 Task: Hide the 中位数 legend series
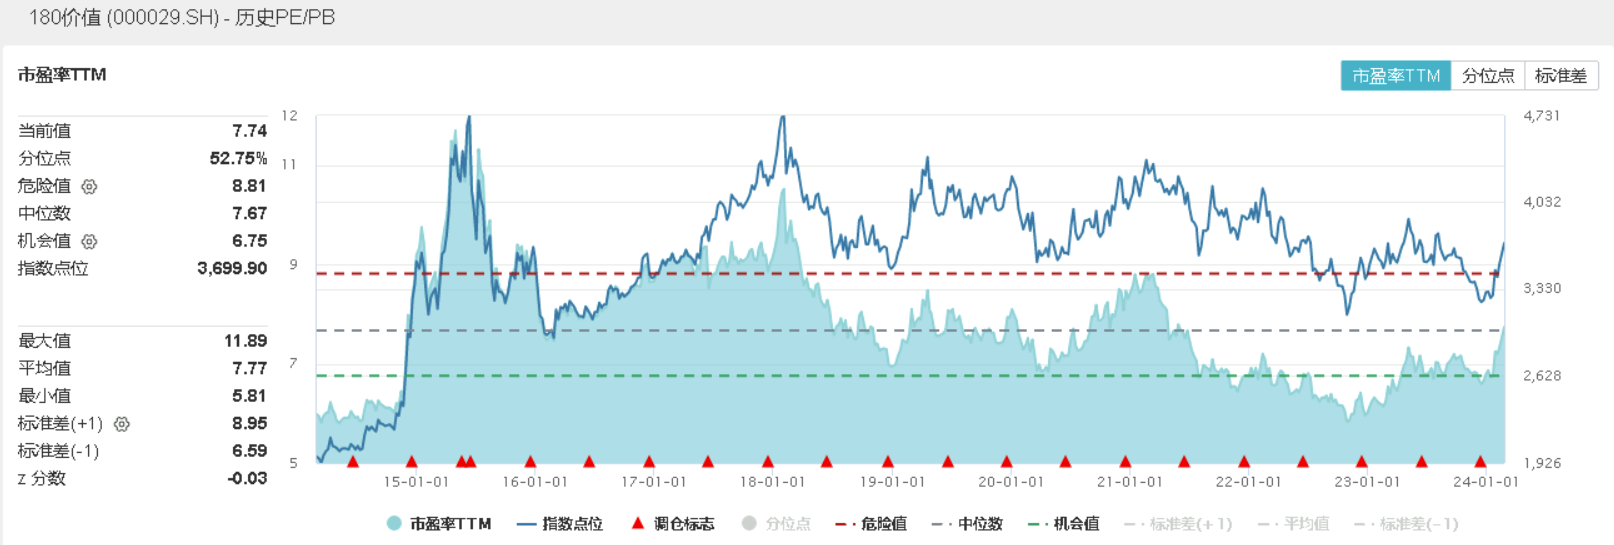(x=967, y=524)
